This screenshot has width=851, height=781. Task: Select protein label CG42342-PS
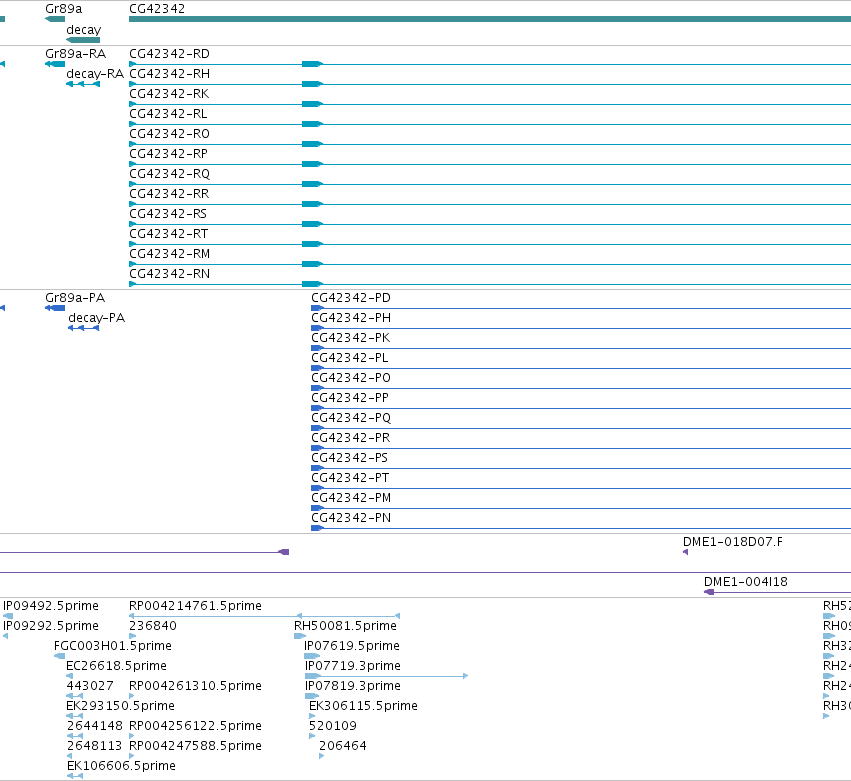tap(350, 458)
